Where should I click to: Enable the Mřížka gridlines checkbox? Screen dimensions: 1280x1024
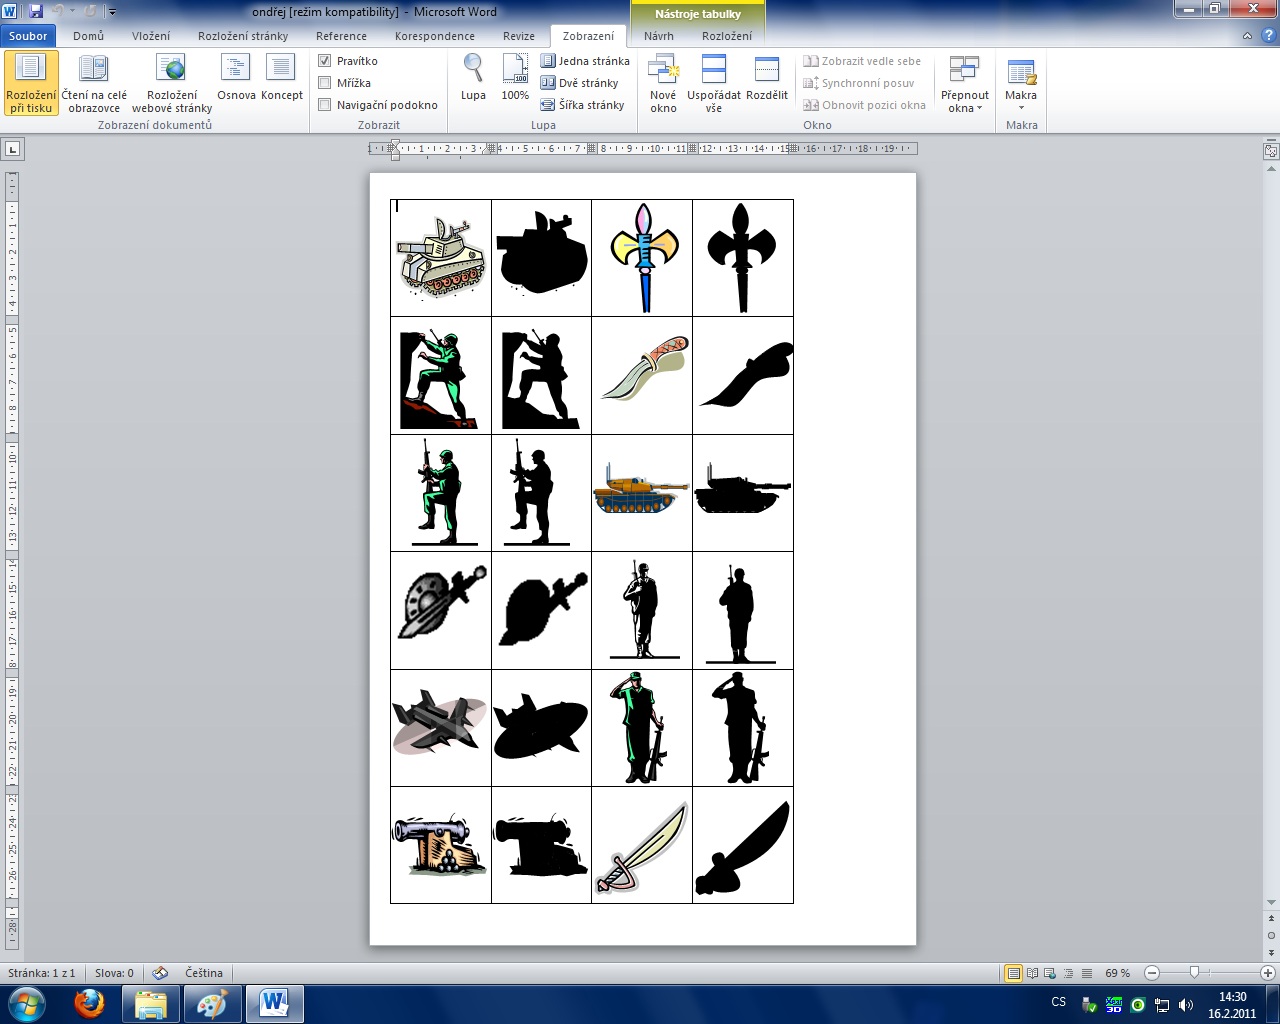325,83
